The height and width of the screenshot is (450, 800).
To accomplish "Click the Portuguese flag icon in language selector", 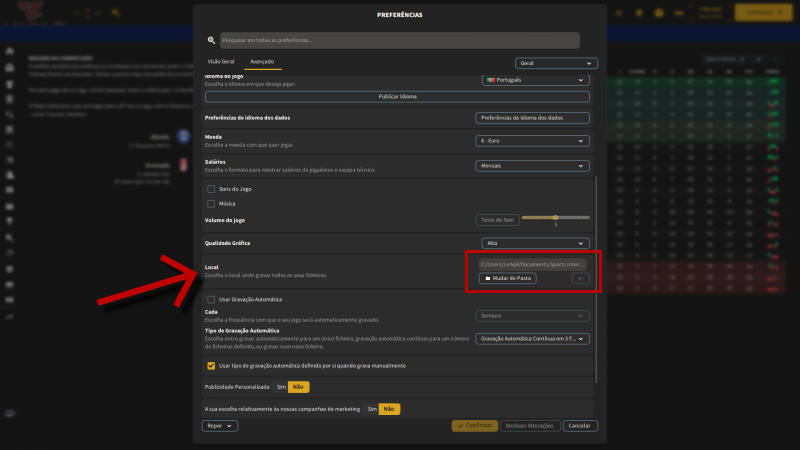I will coord(491,79).
